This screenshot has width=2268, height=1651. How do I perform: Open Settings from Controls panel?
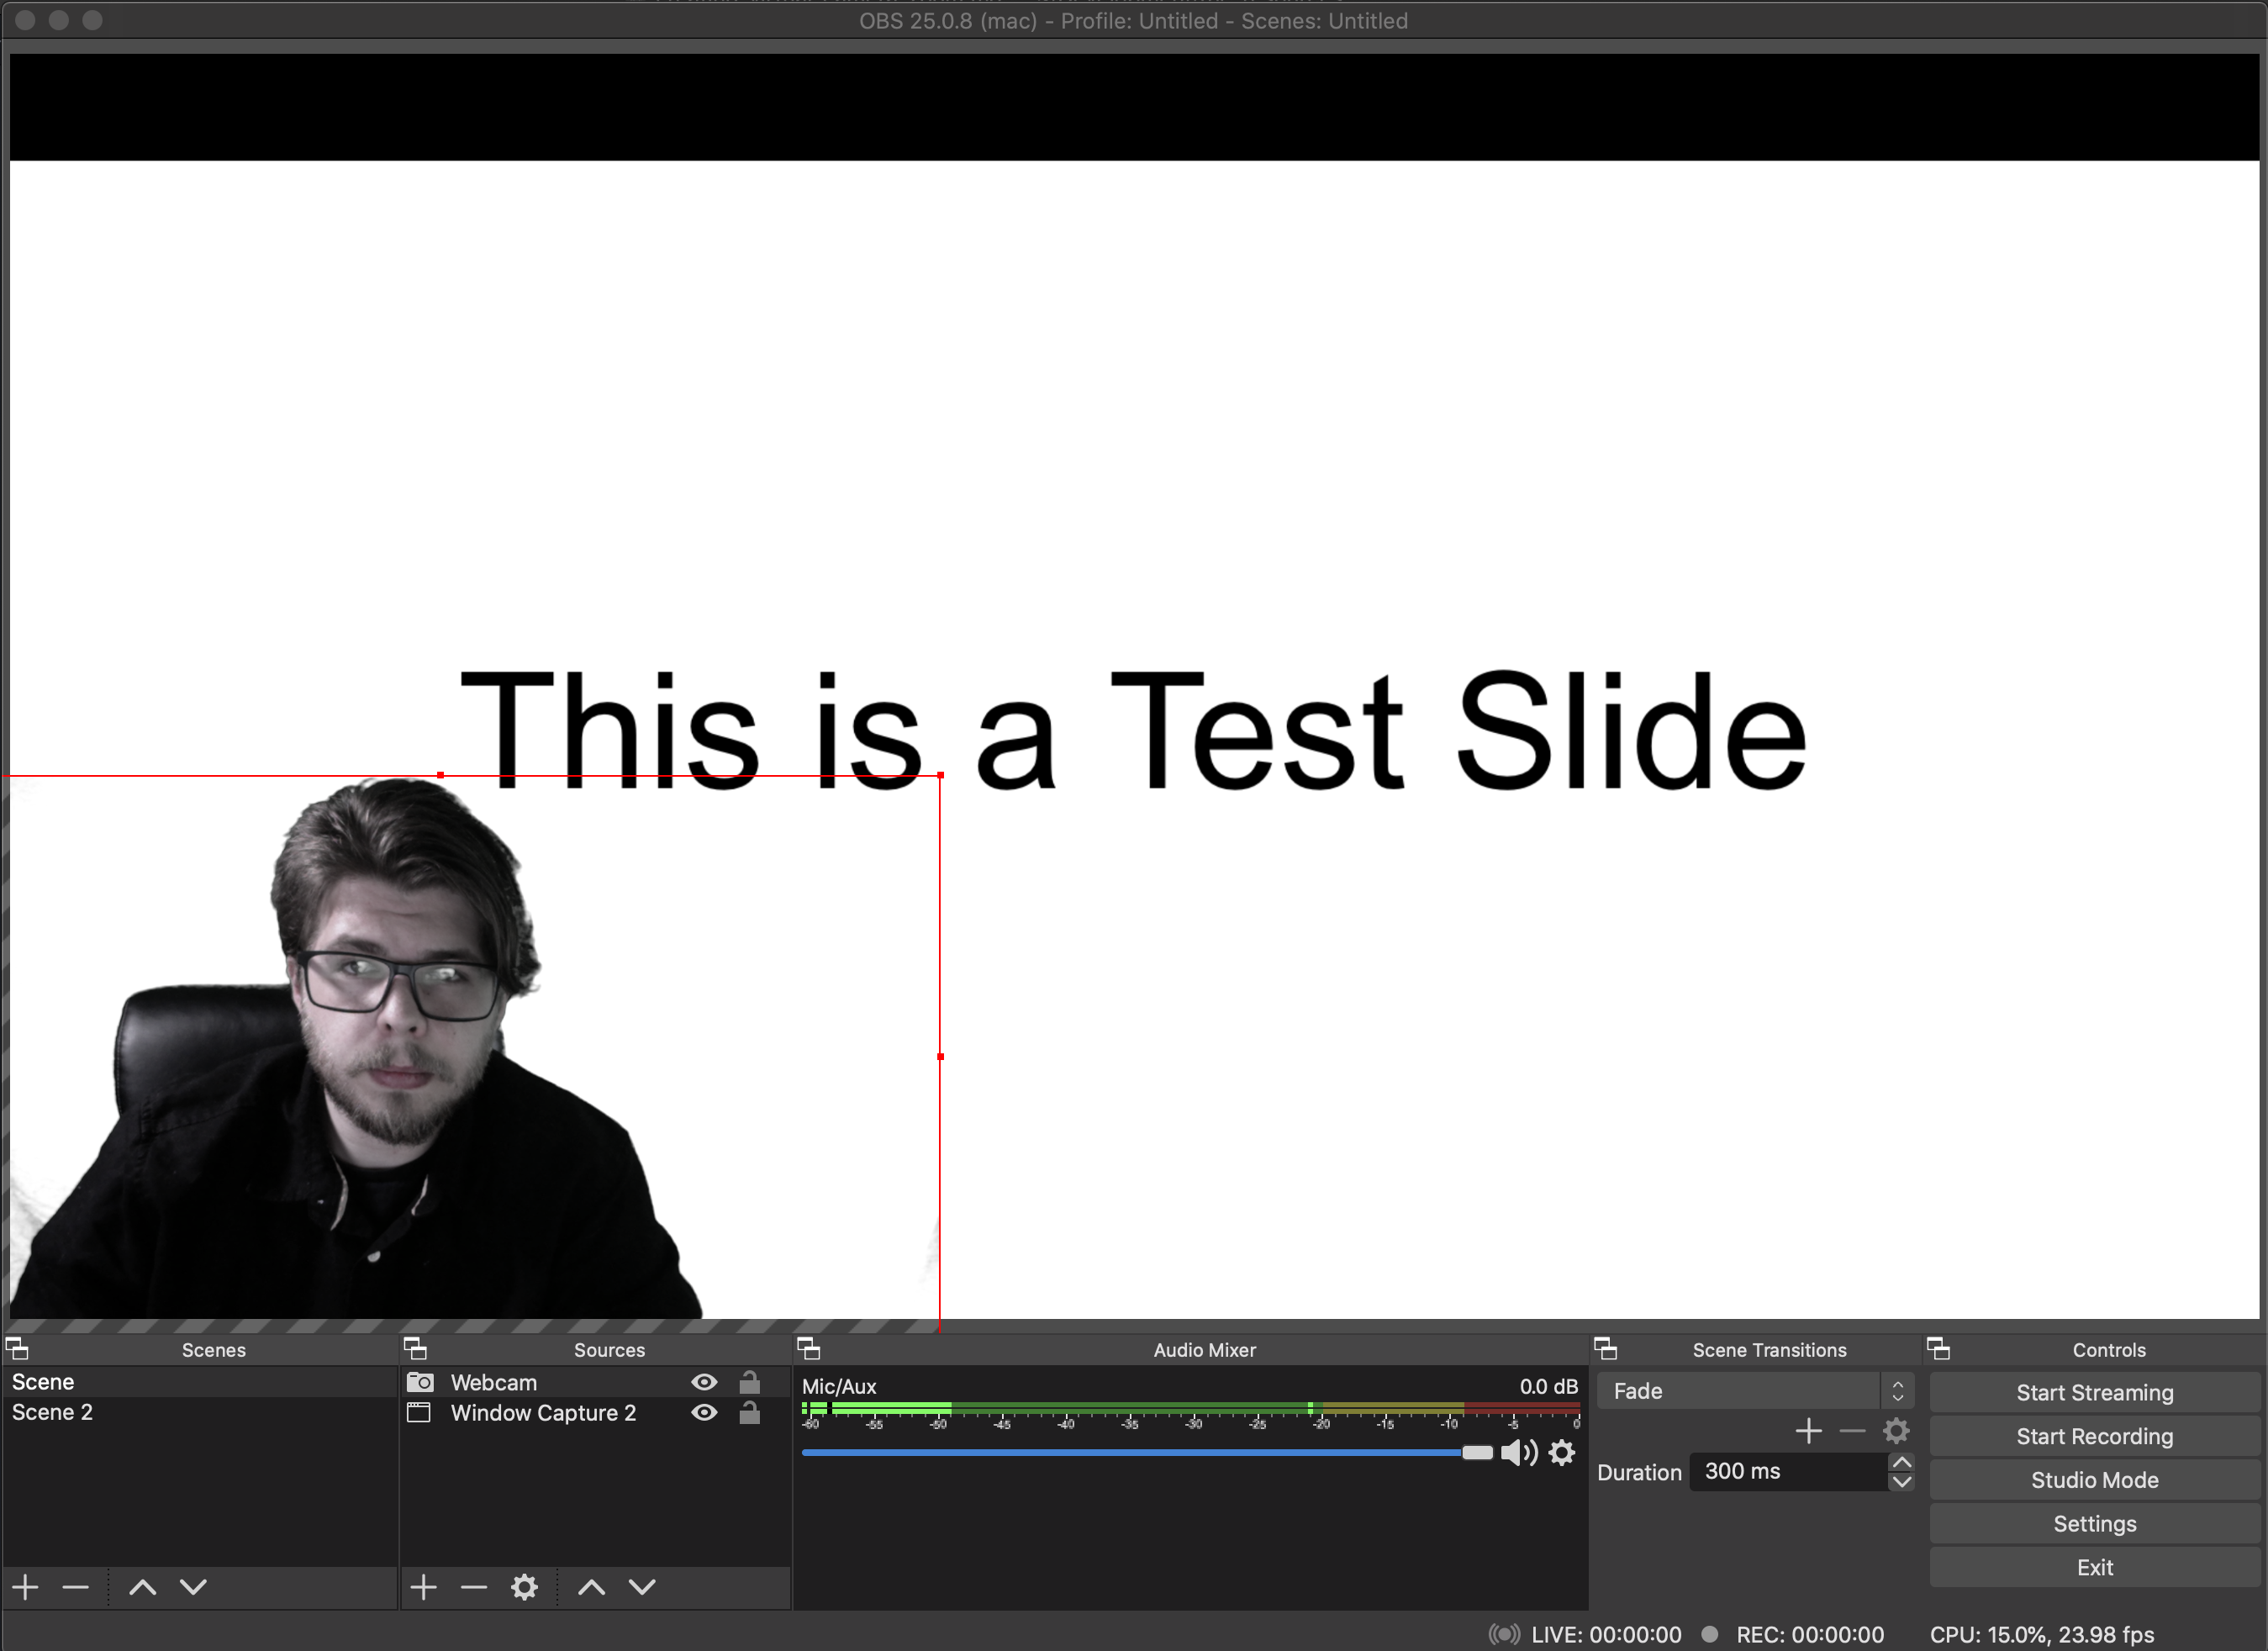pyautogui.click(x=2094, y=1524)
